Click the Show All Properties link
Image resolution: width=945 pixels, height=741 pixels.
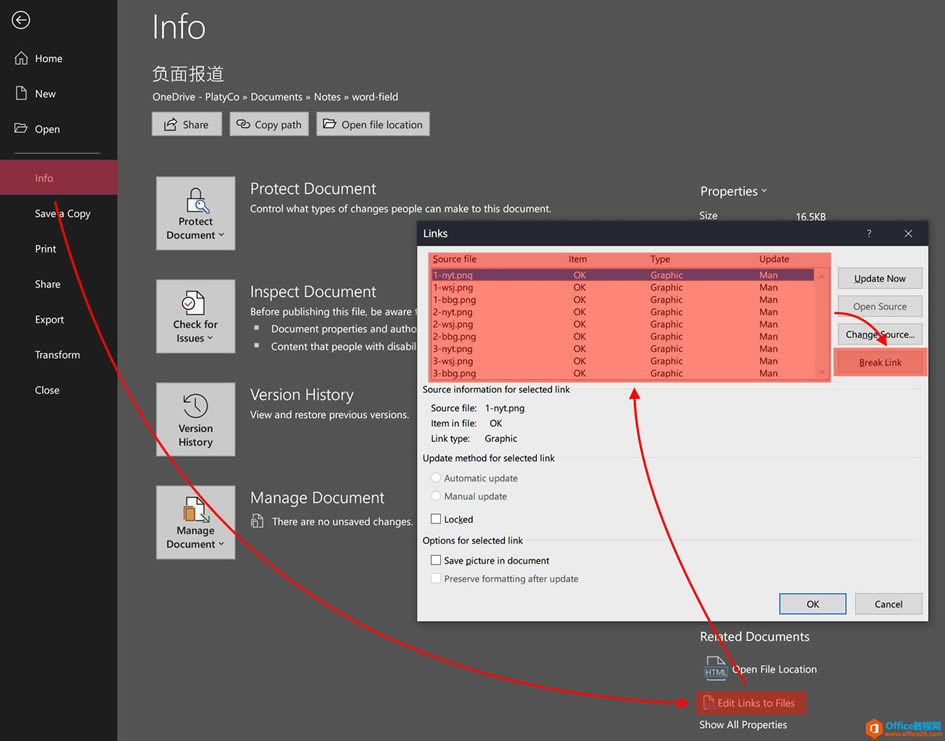pyautogui.click(x=743, y=725)
